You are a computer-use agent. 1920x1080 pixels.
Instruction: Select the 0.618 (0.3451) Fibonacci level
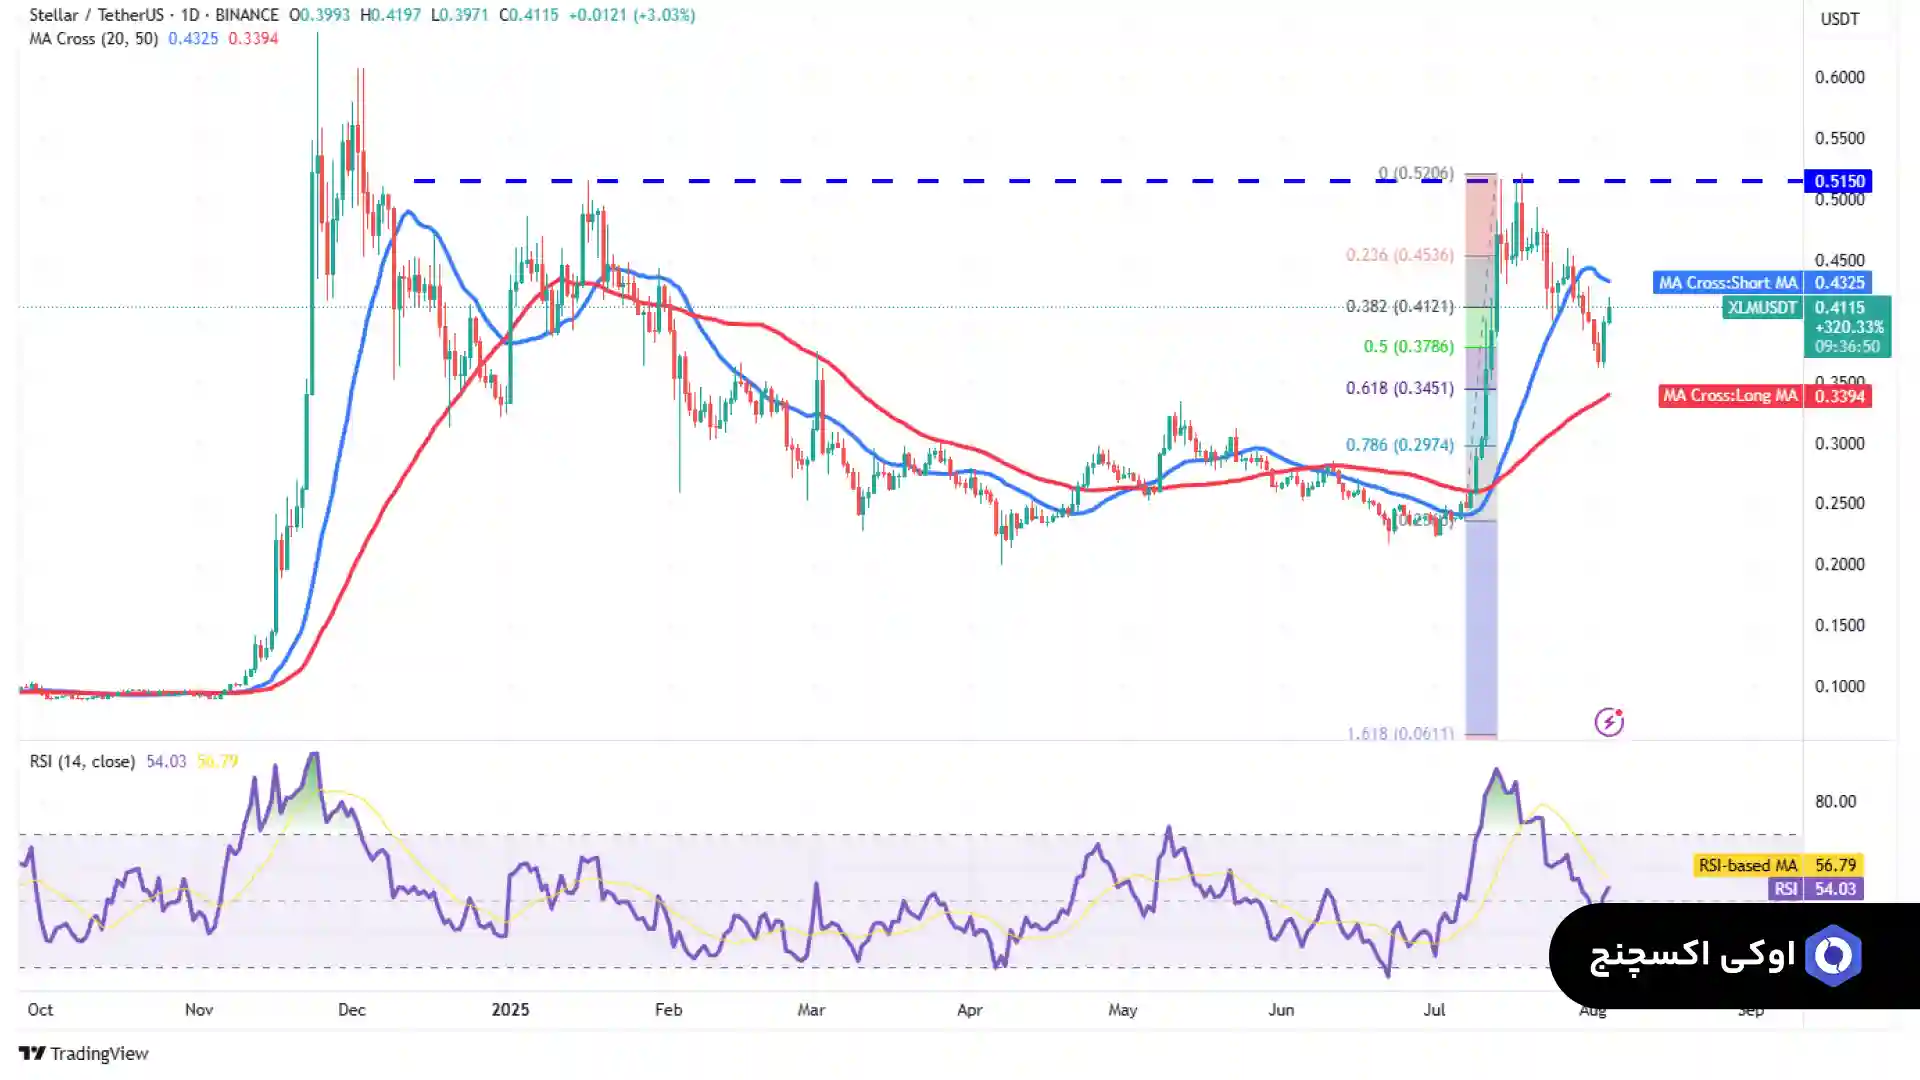coord(1399,388)
